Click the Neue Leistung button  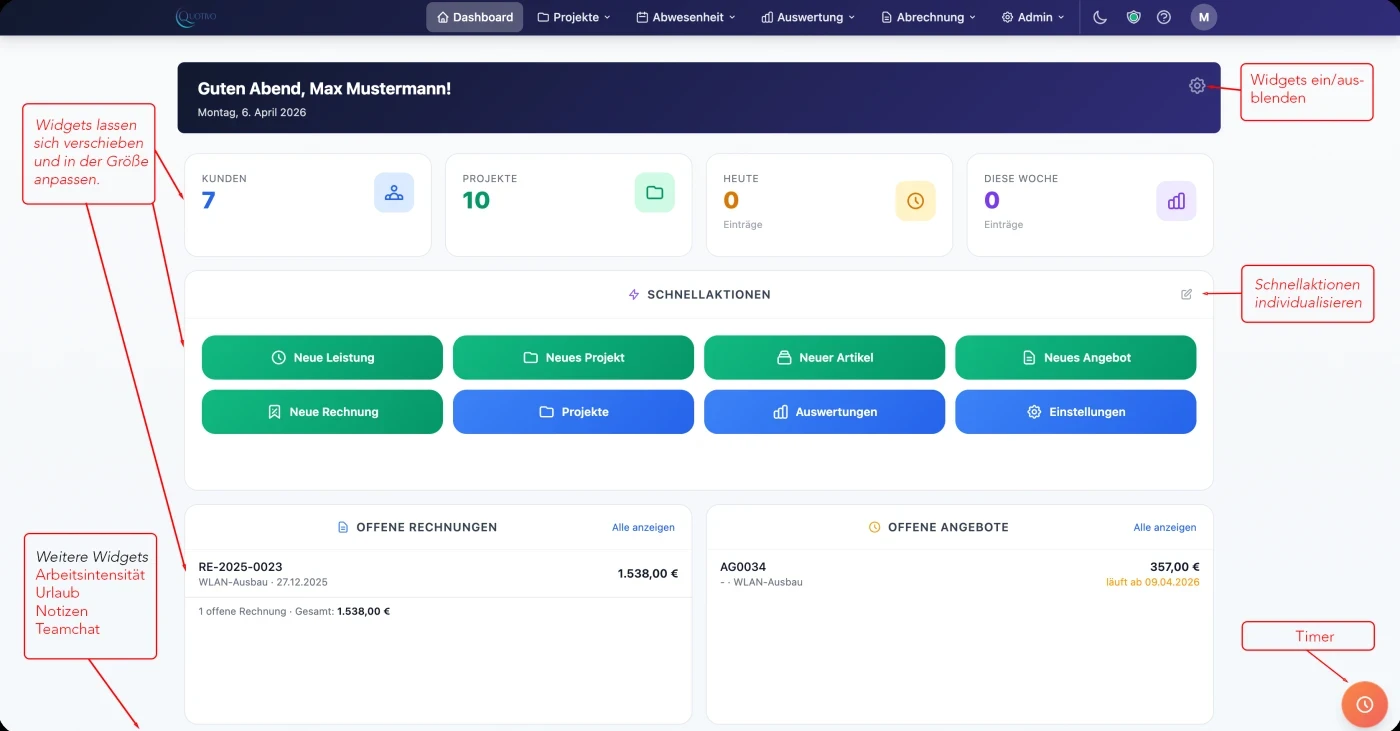click(x=322, y=357)
